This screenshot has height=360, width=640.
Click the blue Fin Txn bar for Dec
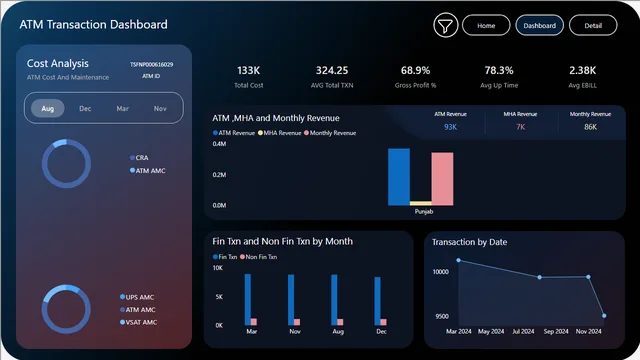378,301
